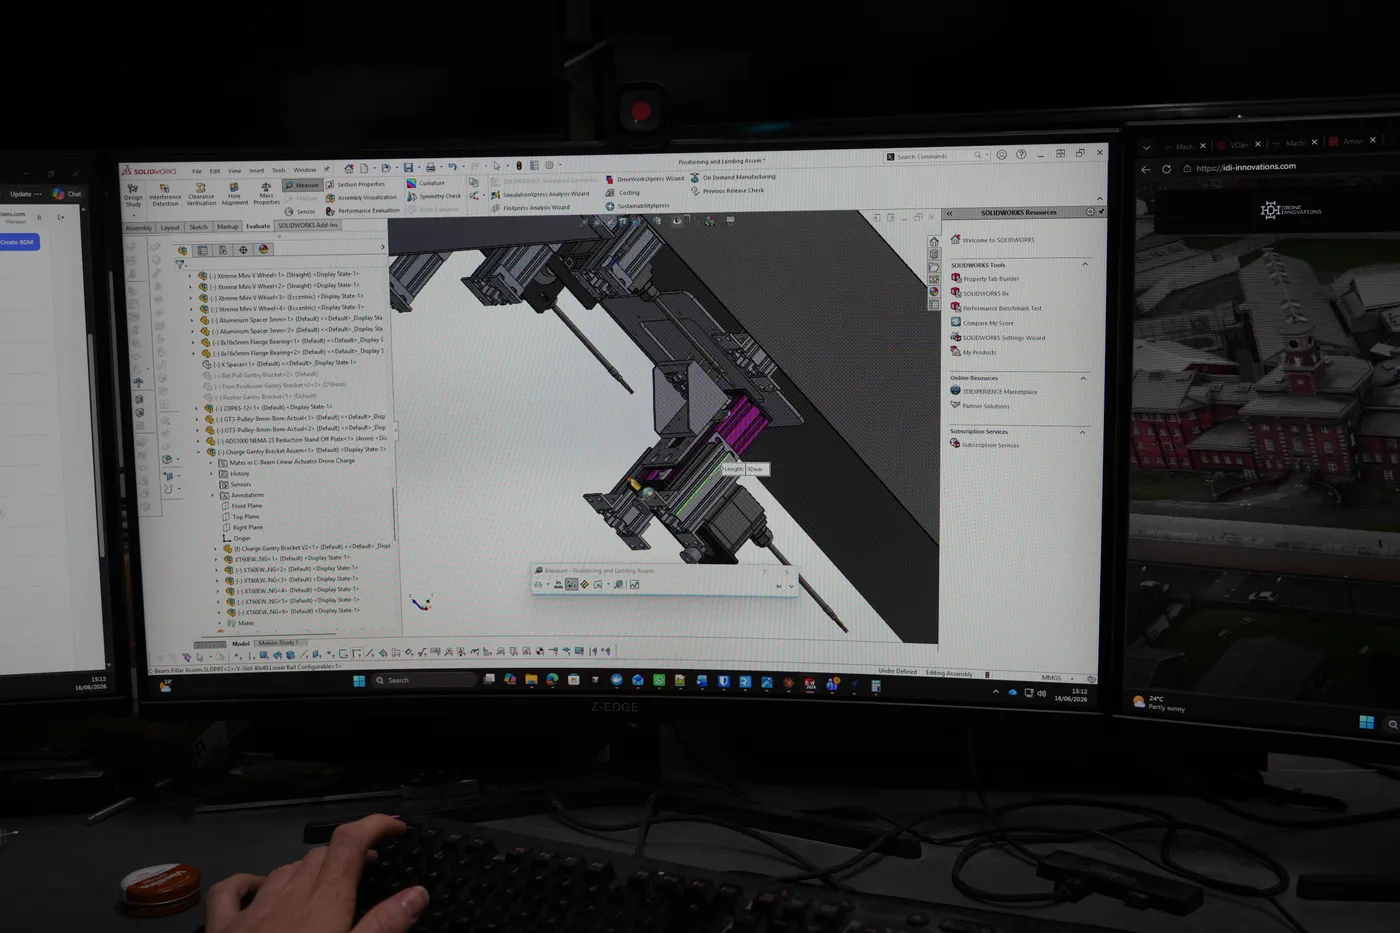
Task: Expand Xtreme Mini V Wheel<1> node
Action: click(190, 276)
